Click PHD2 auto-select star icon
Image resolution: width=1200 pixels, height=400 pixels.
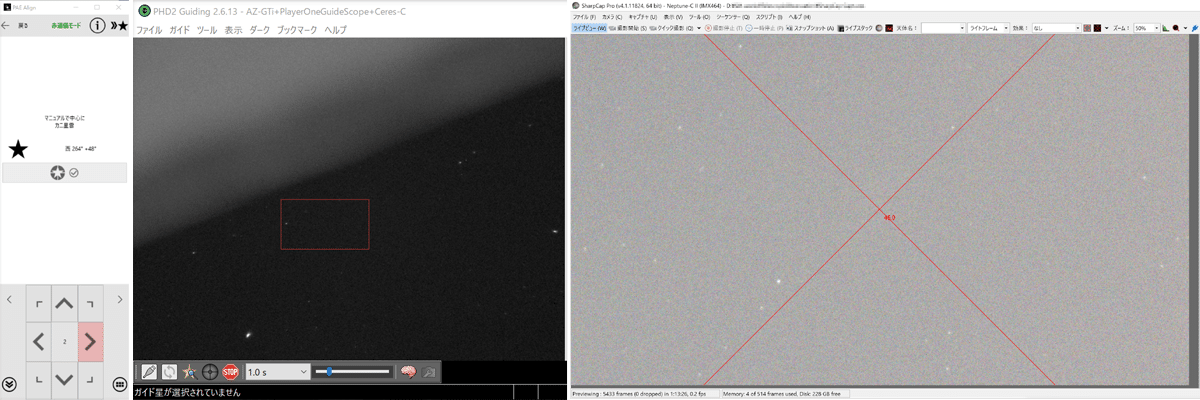[190, 371]
